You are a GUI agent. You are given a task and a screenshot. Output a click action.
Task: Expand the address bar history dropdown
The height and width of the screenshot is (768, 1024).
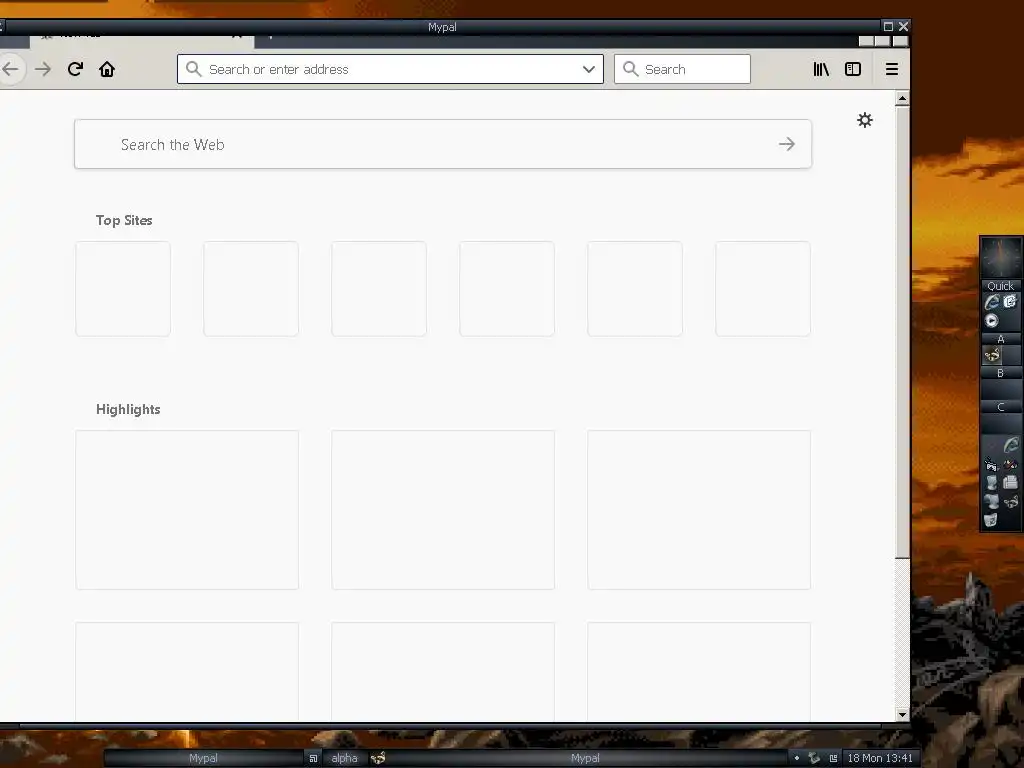588,69
